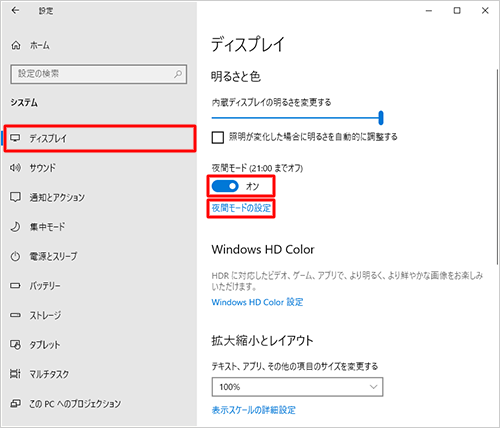Screen dimensions: 500x428
Task: Toggle the 夜間モード switch off
Action: (225, 186)
